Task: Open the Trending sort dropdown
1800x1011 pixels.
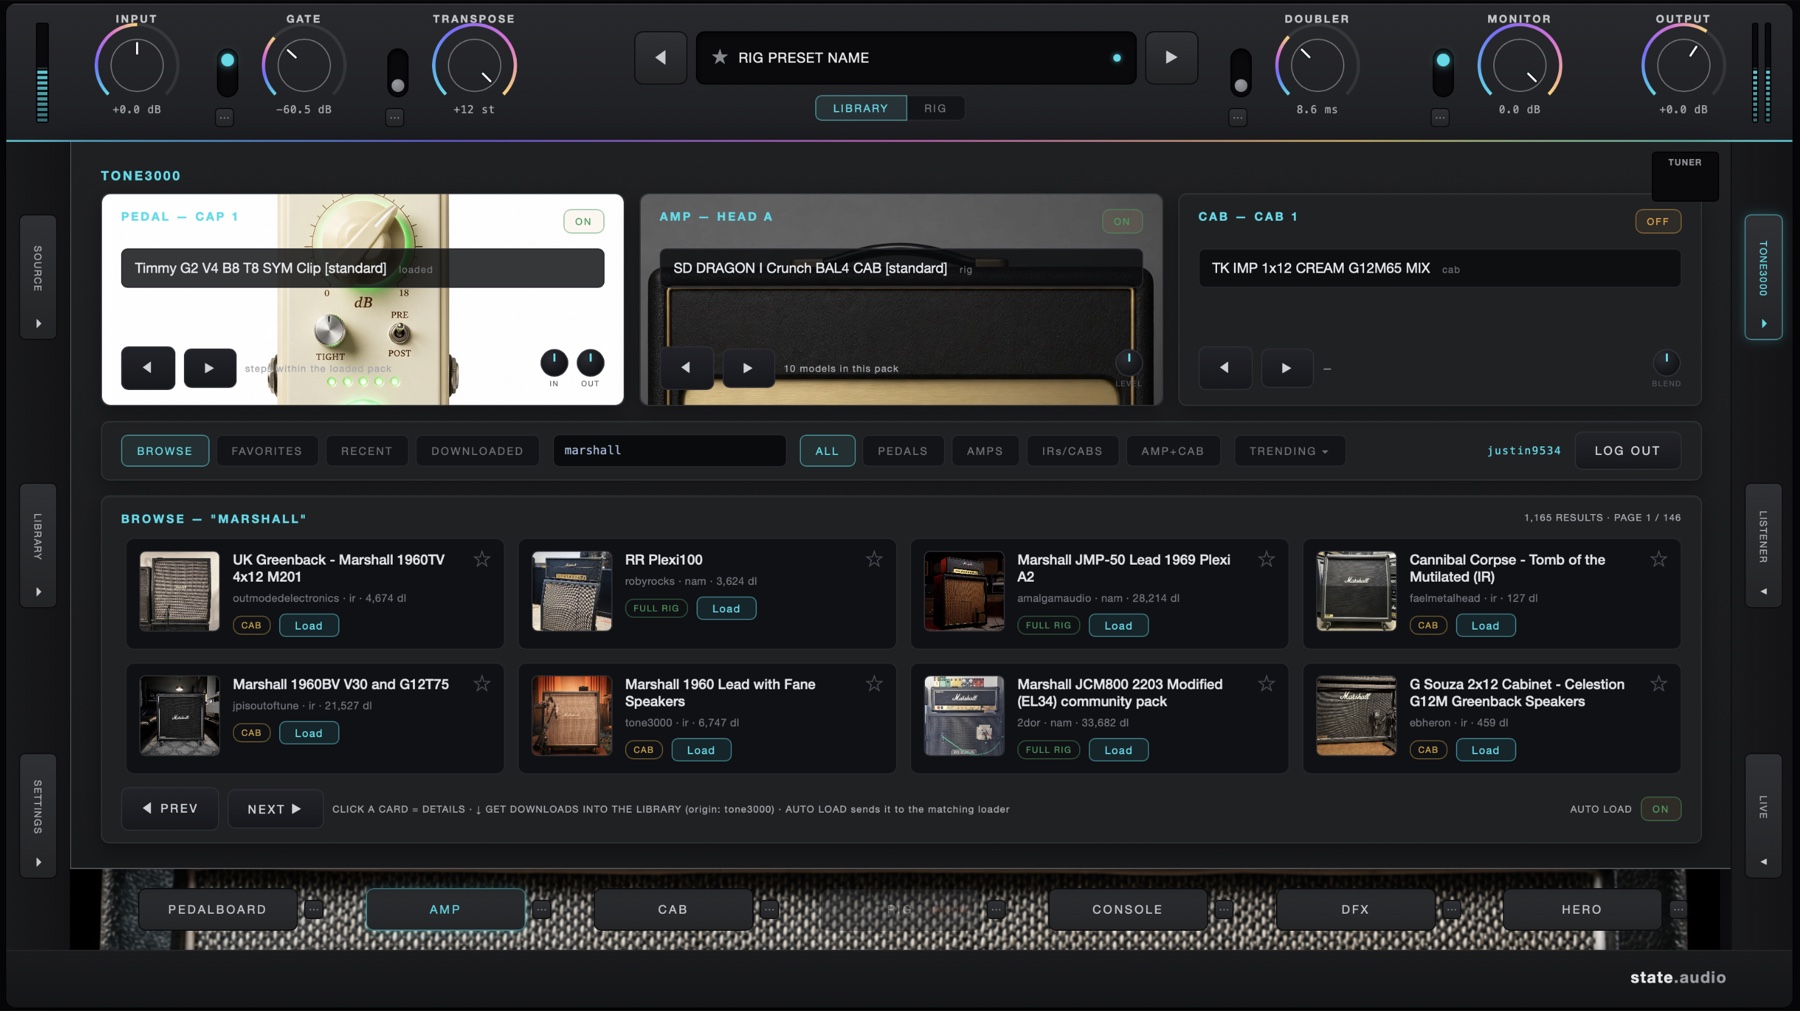Action: tap(1289, 451)
